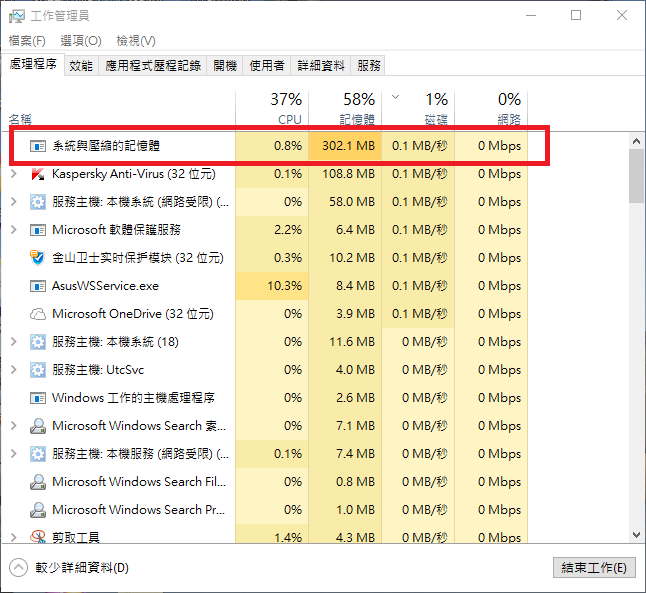
Task: Select the 11.6 MB memory cell
Action: 345,342
